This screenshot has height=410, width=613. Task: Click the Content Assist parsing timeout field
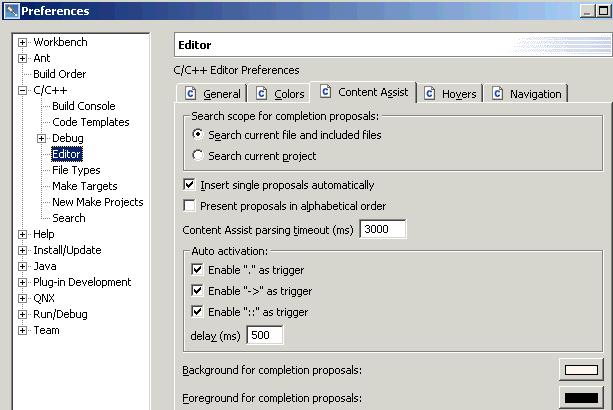tap(382, 229)
